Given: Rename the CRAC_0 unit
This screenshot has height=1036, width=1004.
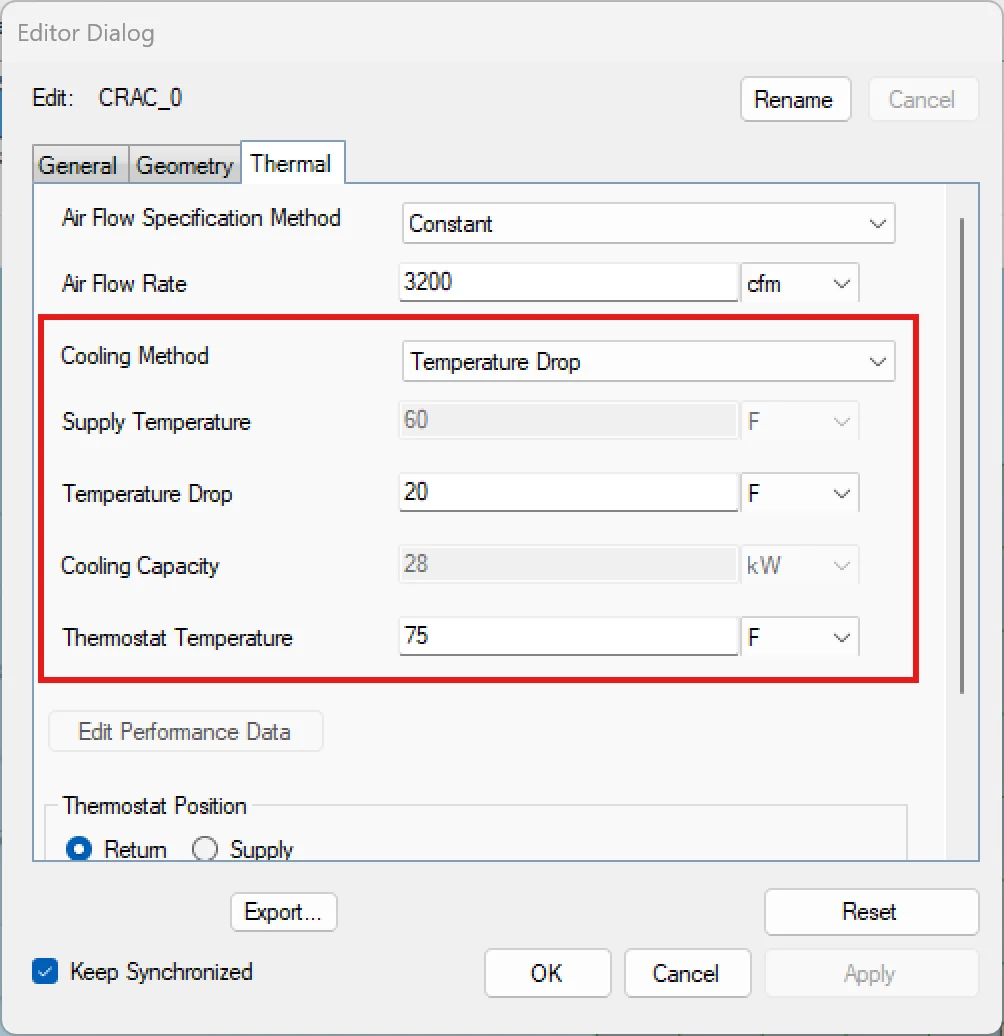Looking at the screenshot, I should [795, 99].
